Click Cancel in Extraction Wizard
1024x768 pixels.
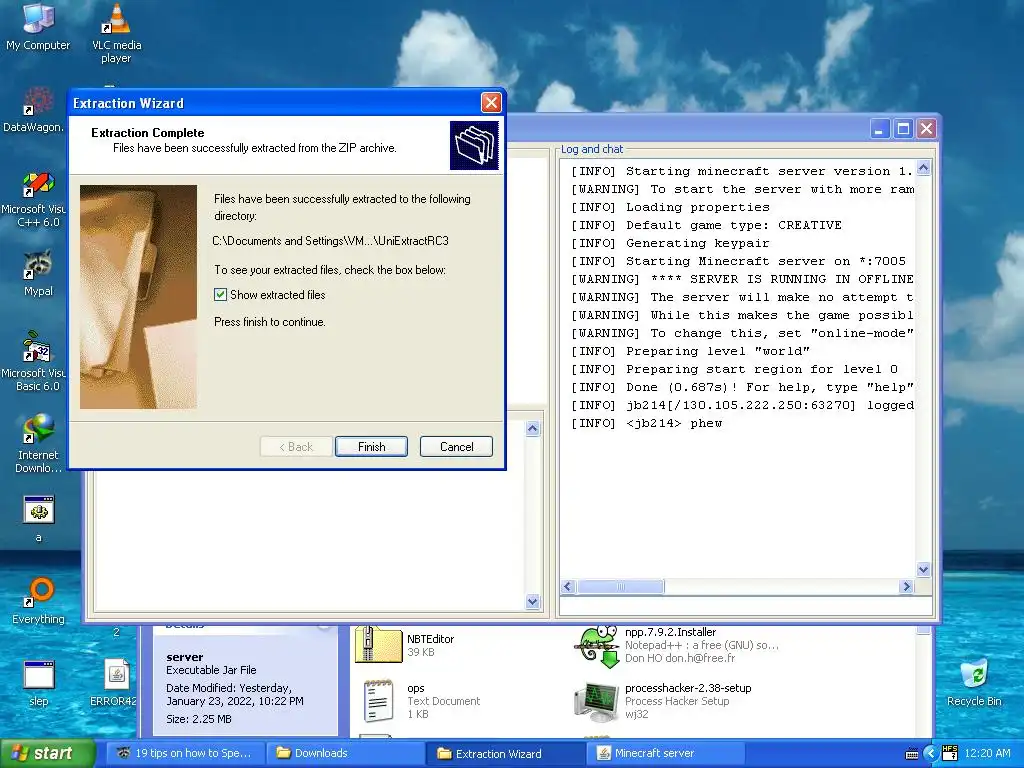pos(456,447)
